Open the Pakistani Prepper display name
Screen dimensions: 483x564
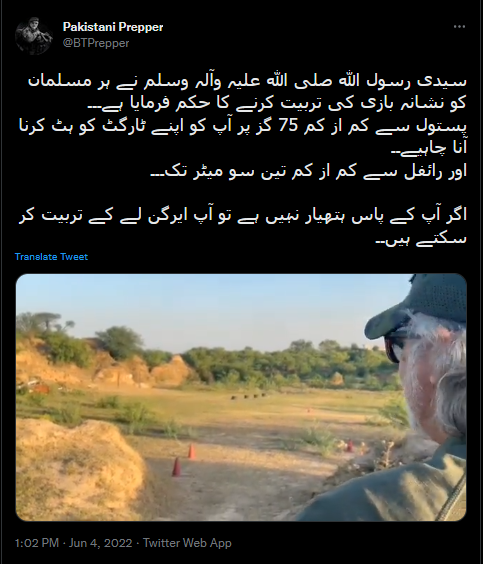(113, 27)
